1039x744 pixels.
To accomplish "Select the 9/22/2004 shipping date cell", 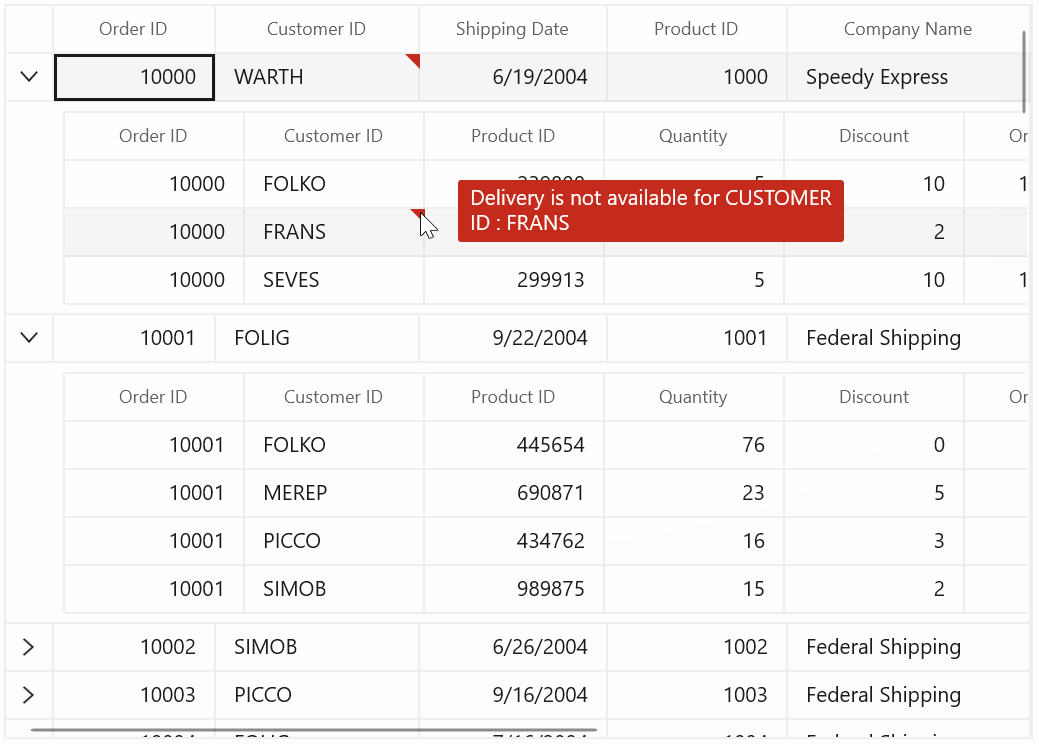I will click(513, 338).
